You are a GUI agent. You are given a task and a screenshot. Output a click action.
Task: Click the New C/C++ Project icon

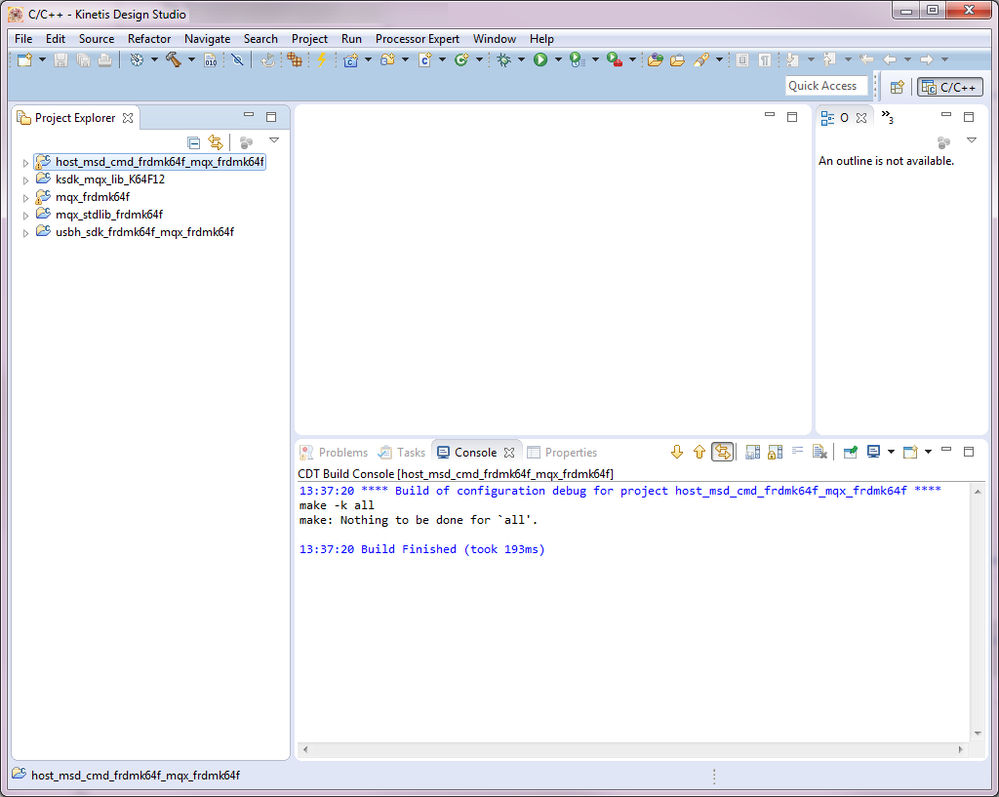(x=350, y=60)
